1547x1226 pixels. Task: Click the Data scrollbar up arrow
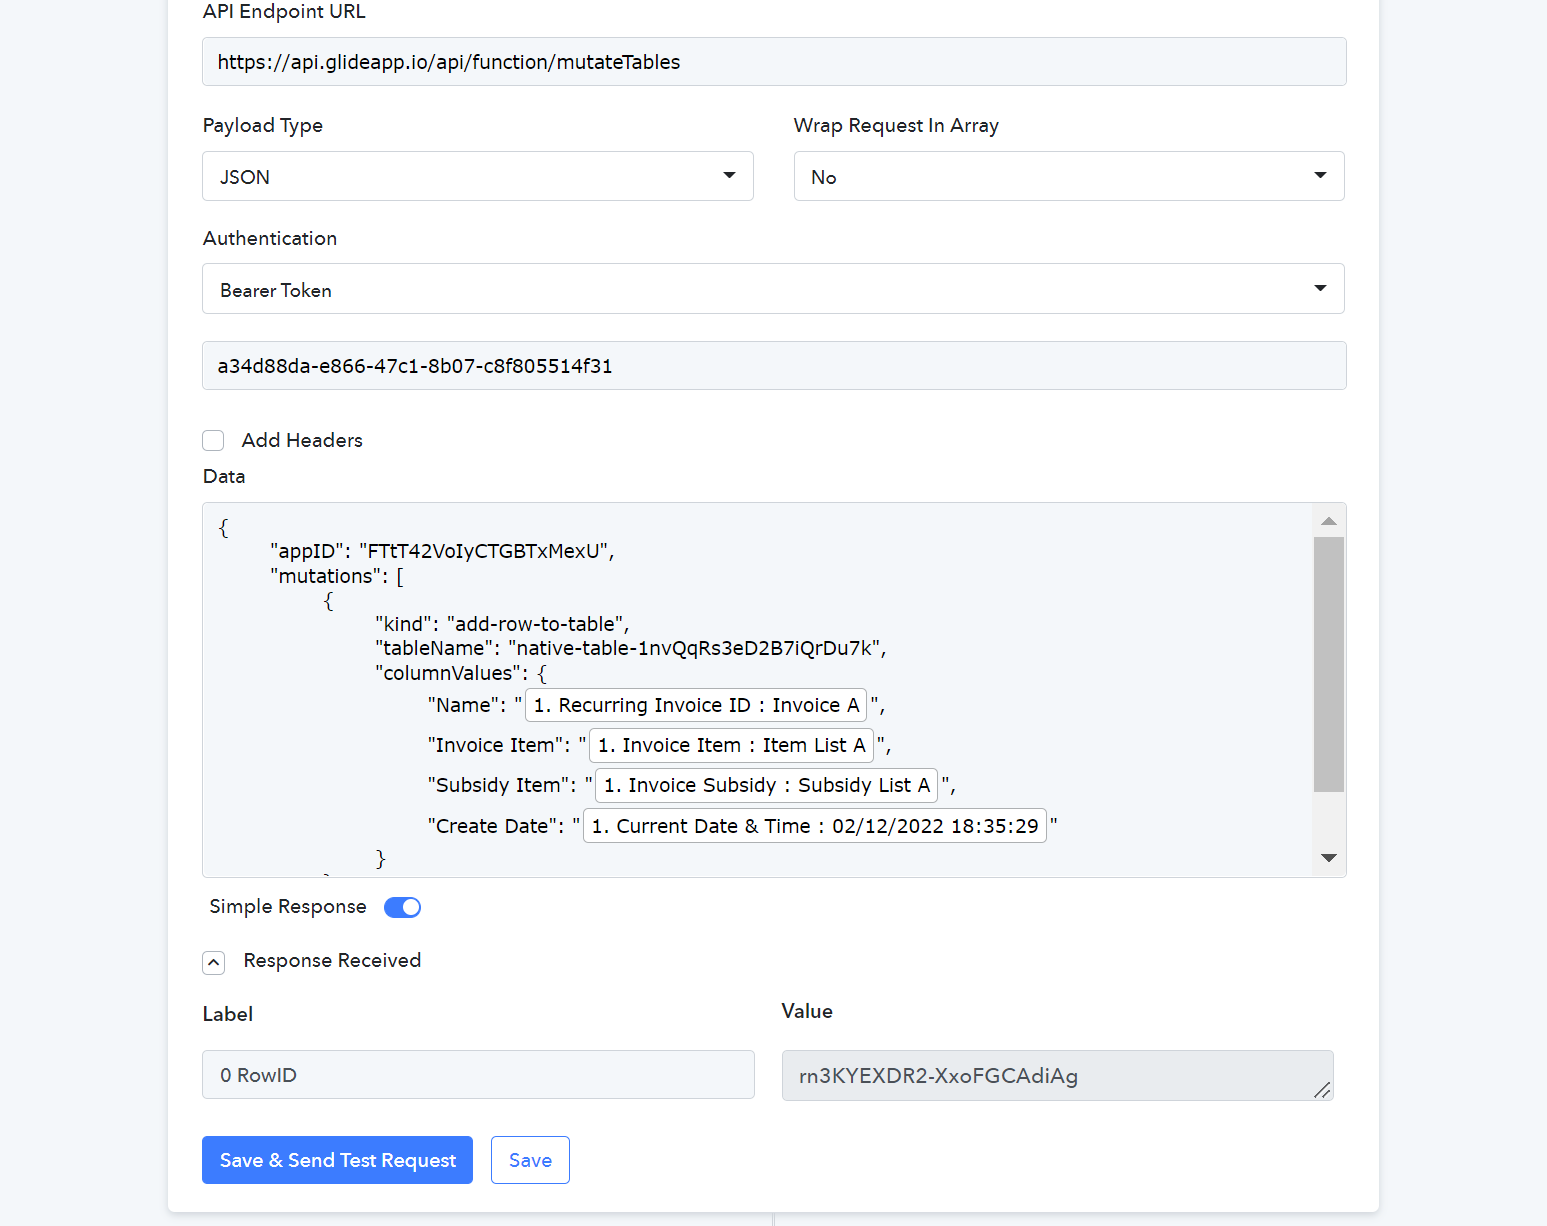pos(1329,521)
